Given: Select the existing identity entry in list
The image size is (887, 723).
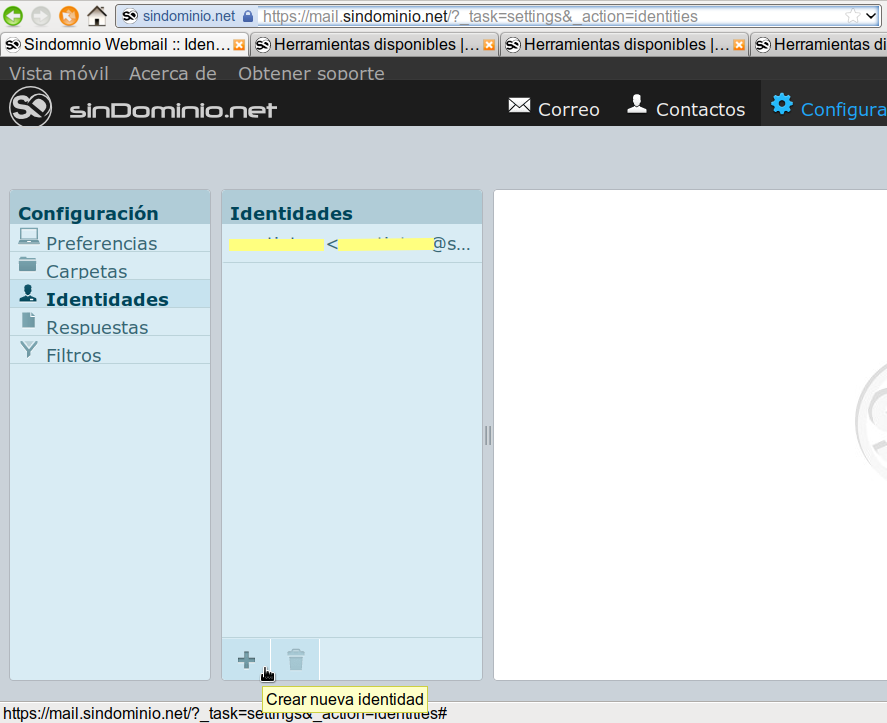Looking at the screenshot, I should (350, 244).
